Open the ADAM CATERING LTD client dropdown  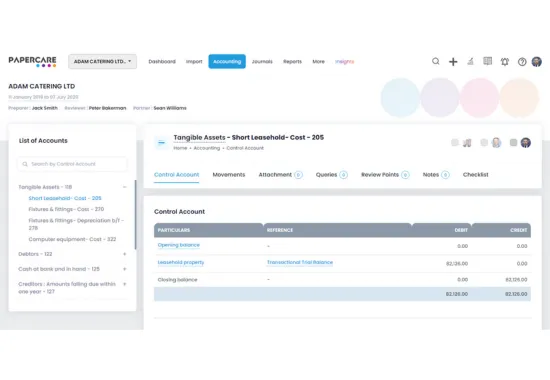(x=102, y=61)
